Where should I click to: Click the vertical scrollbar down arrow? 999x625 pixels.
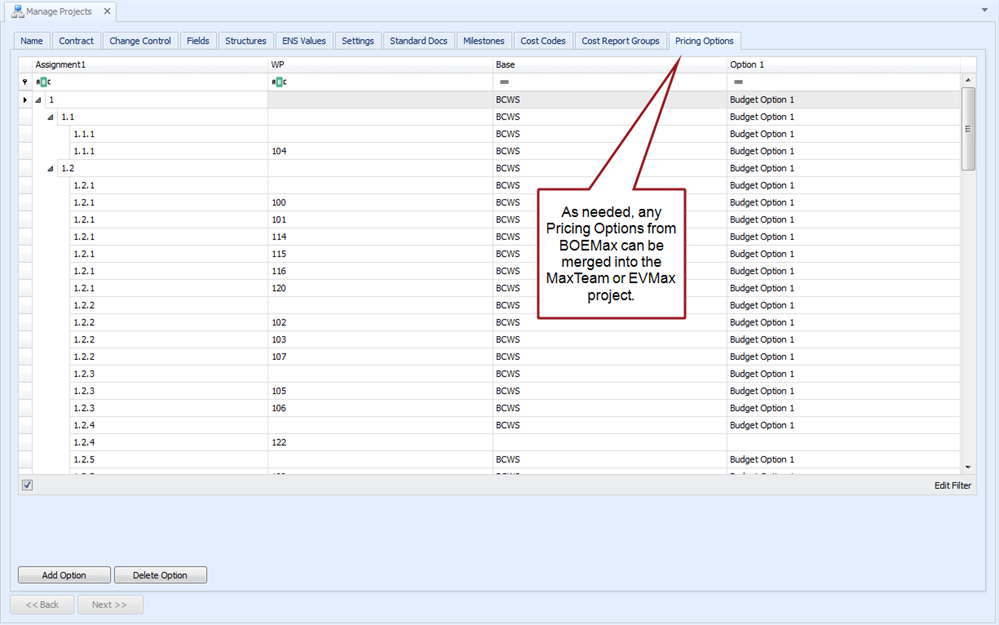967,467
